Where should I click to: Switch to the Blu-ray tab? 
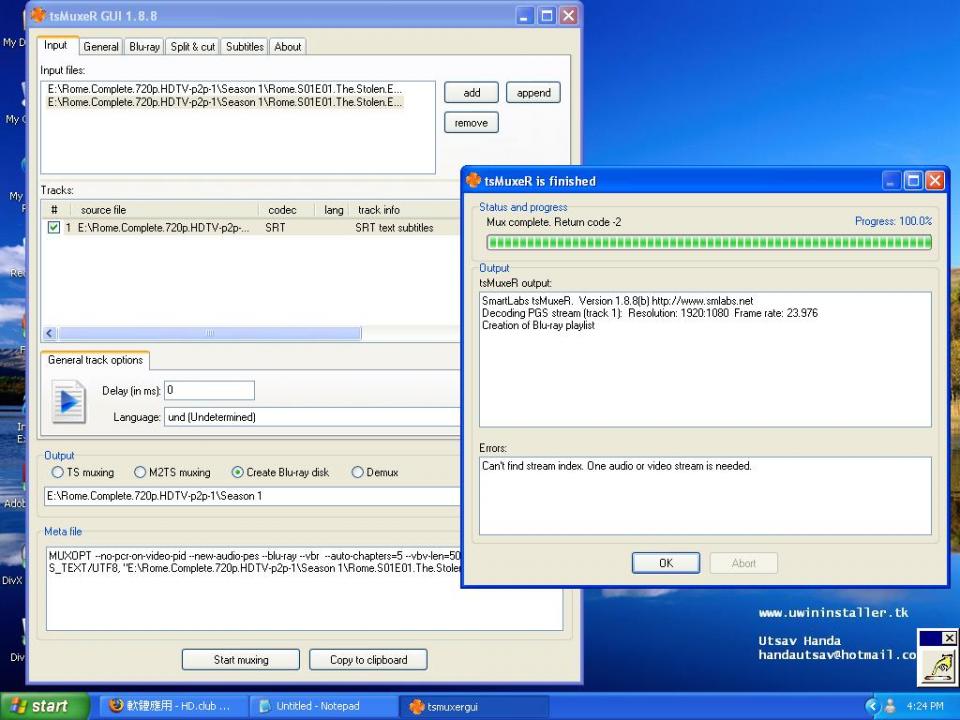(x=144, y=46)
